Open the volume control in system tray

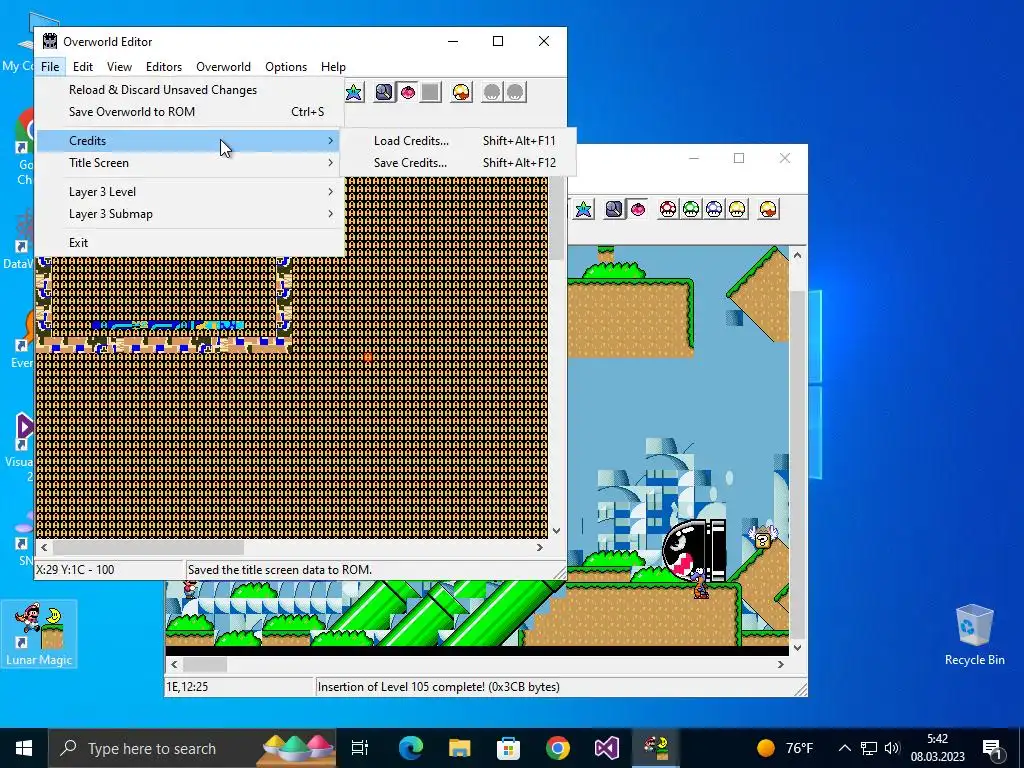(892, 748)
